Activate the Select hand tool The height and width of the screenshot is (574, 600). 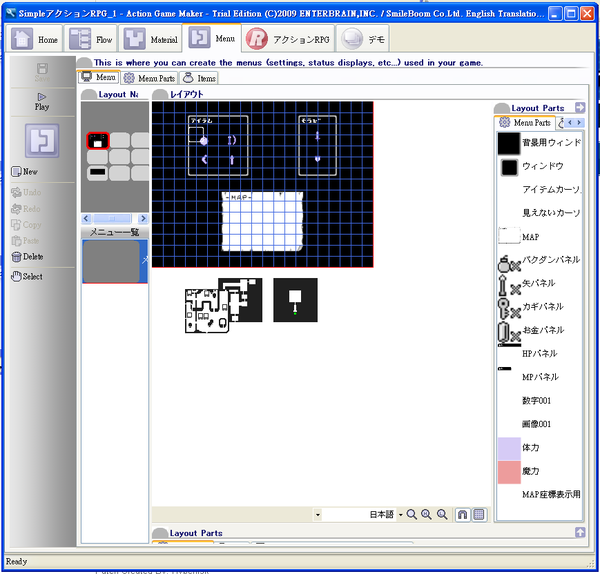[27, 276]
